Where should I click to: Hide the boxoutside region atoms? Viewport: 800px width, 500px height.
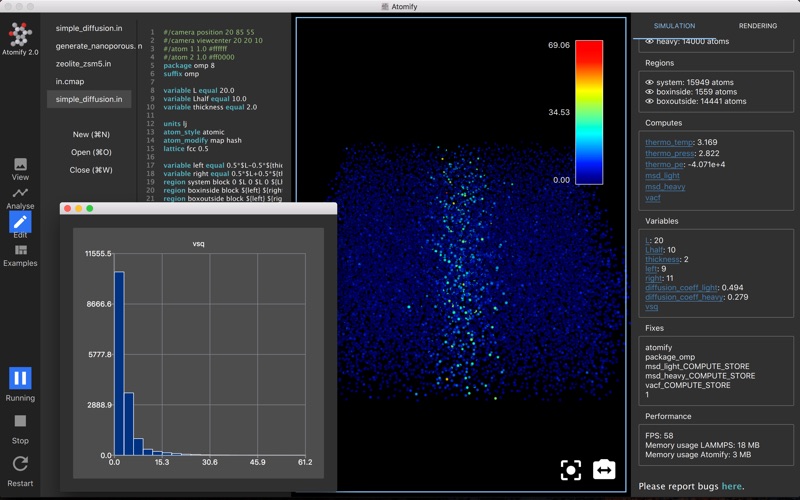click(x=650, y=101)
